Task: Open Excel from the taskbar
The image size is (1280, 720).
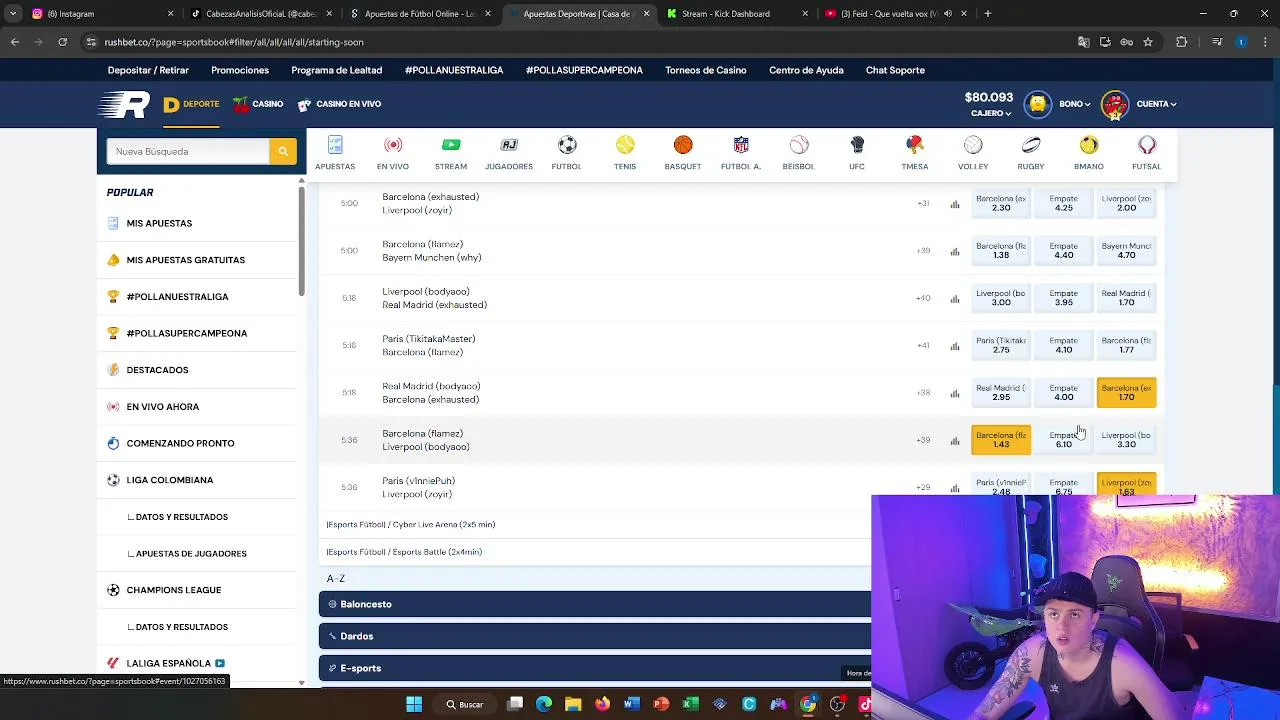Action: (x=690, y=704)
